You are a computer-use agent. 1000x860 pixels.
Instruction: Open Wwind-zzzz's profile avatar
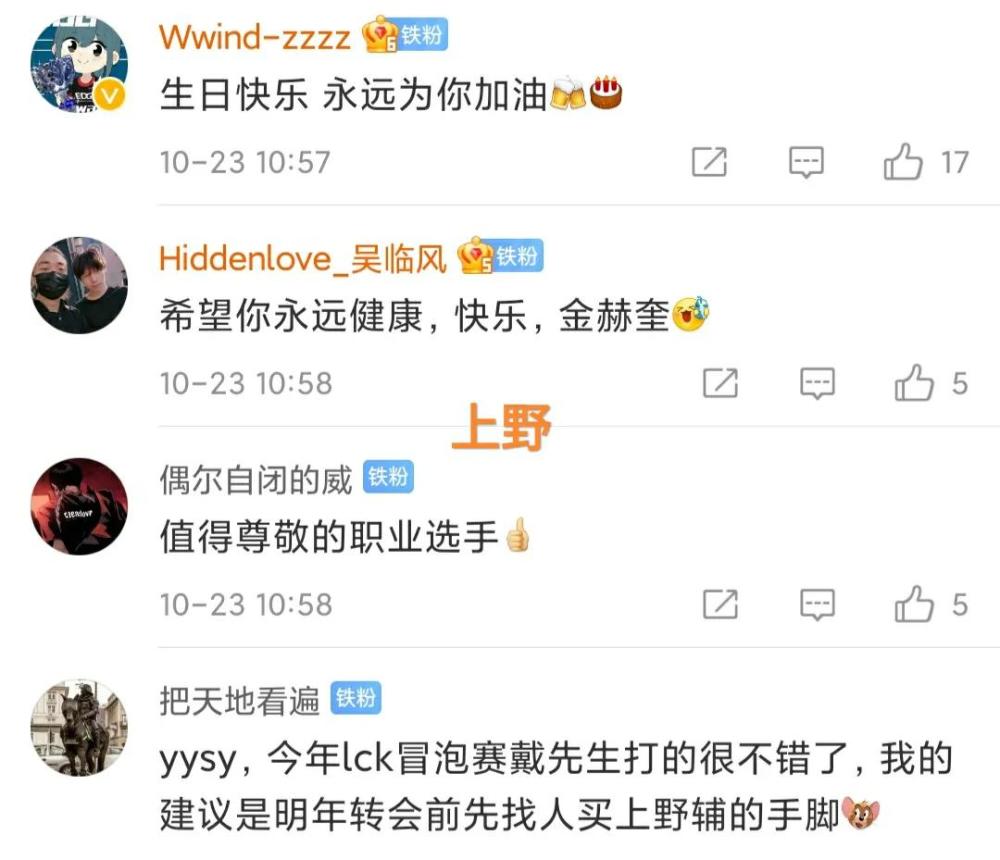79,64
